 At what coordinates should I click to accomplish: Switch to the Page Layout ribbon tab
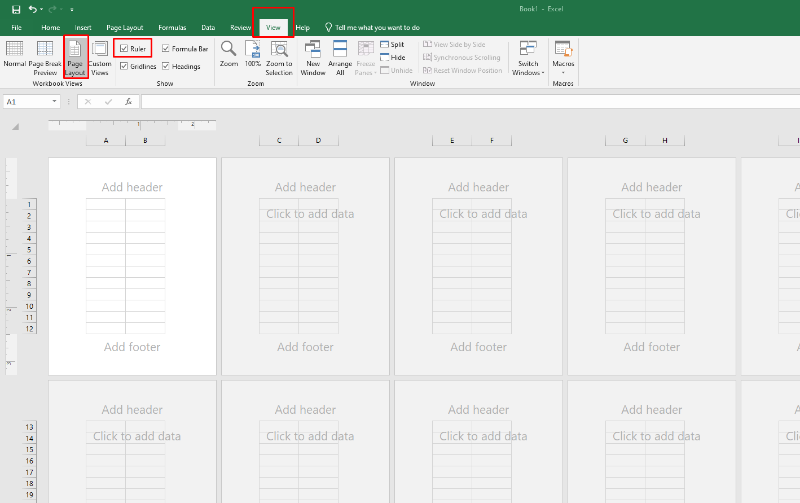pyautogui.click(x=124, y=28)
